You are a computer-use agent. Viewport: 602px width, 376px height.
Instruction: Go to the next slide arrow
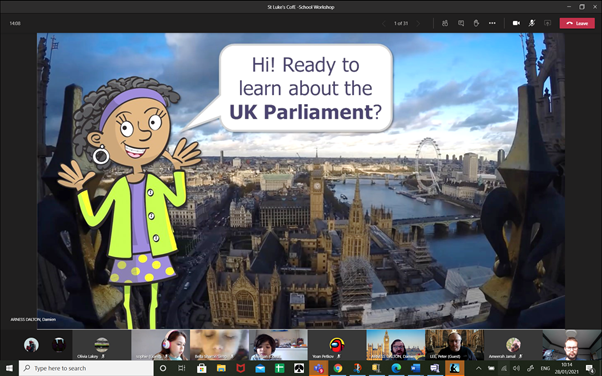point(418,23)
